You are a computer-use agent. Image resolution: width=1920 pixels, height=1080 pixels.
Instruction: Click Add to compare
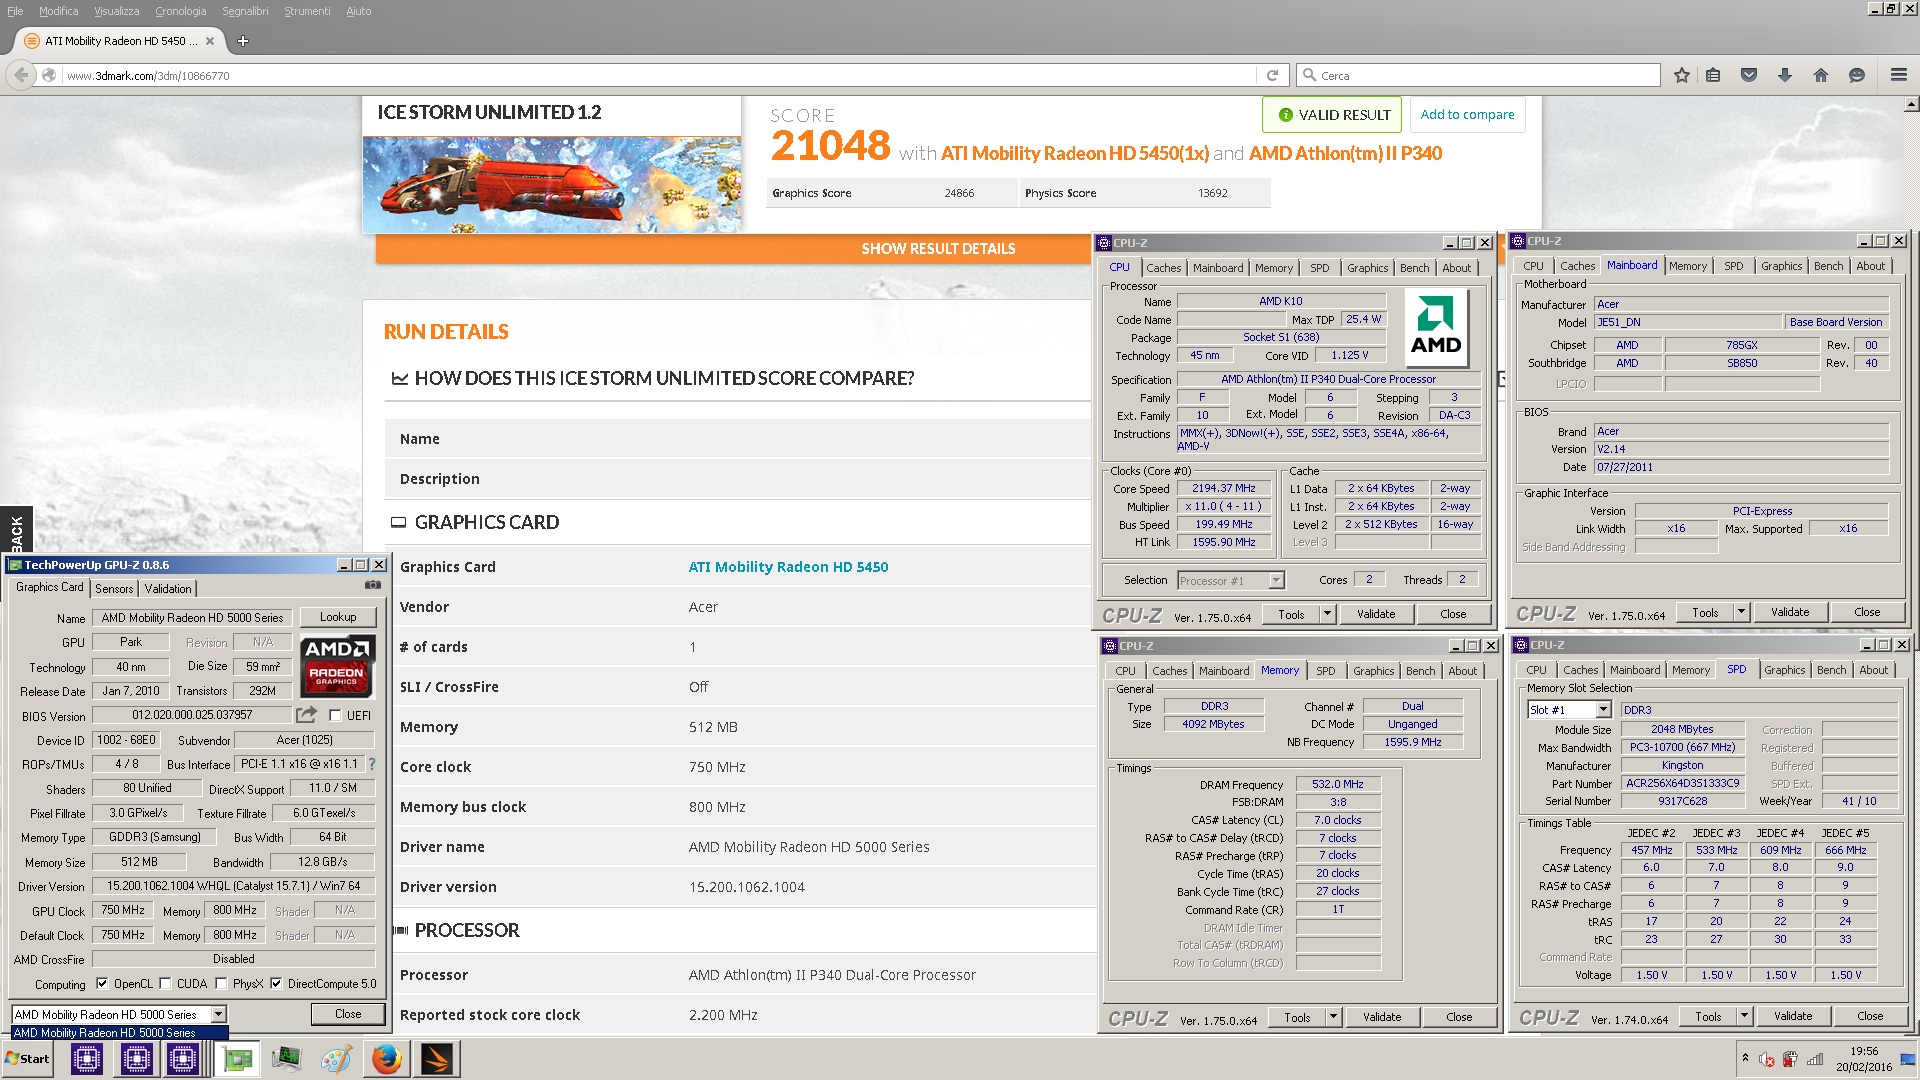(x=1467, y=115)
